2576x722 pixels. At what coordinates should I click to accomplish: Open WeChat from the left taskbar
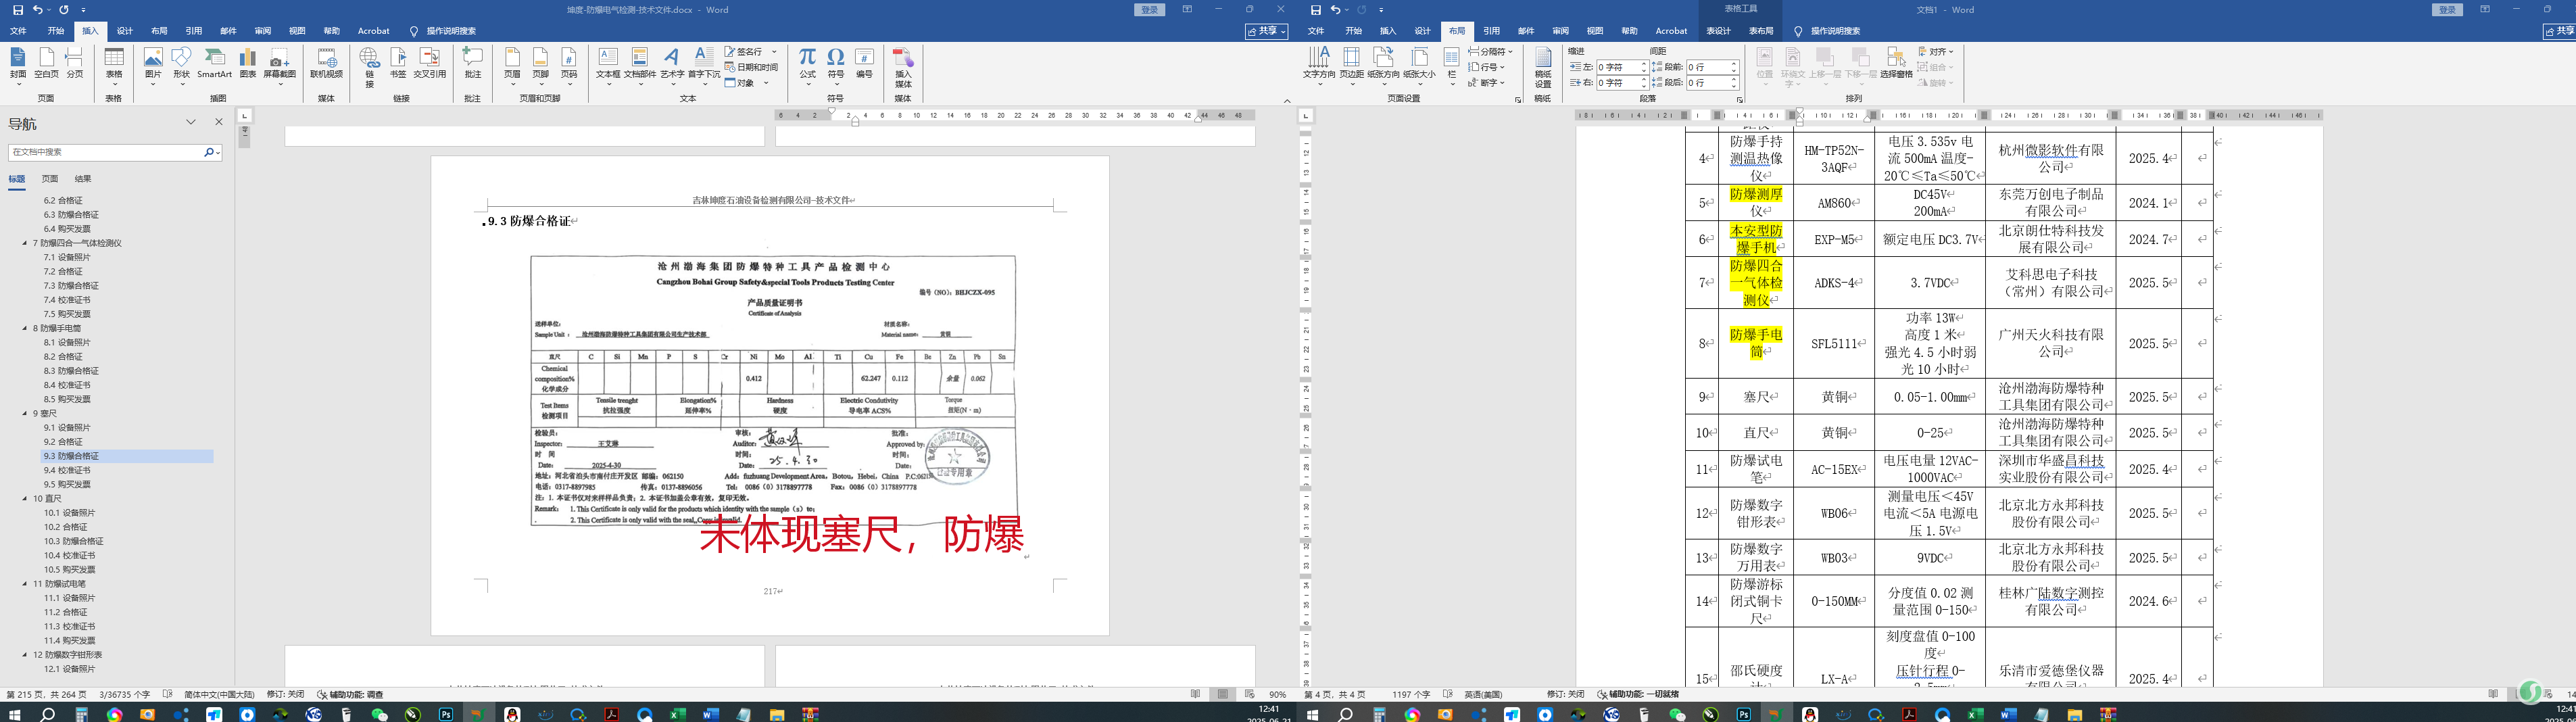coord(379,714)
